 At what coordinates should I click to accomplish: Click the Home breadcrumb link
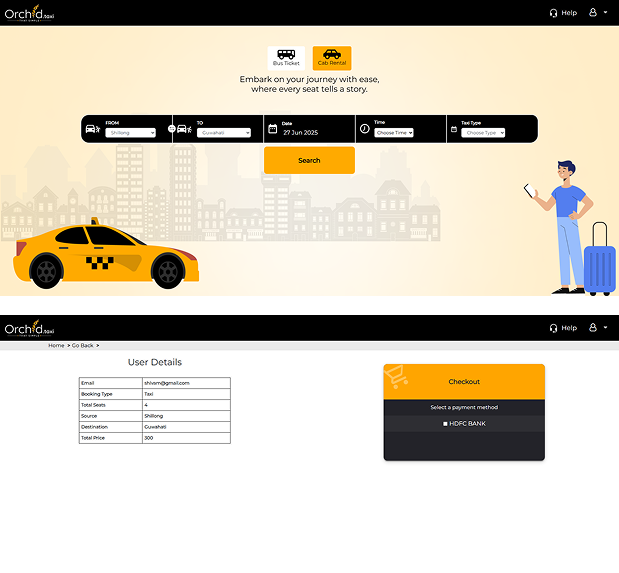click(x=56, y=345)
